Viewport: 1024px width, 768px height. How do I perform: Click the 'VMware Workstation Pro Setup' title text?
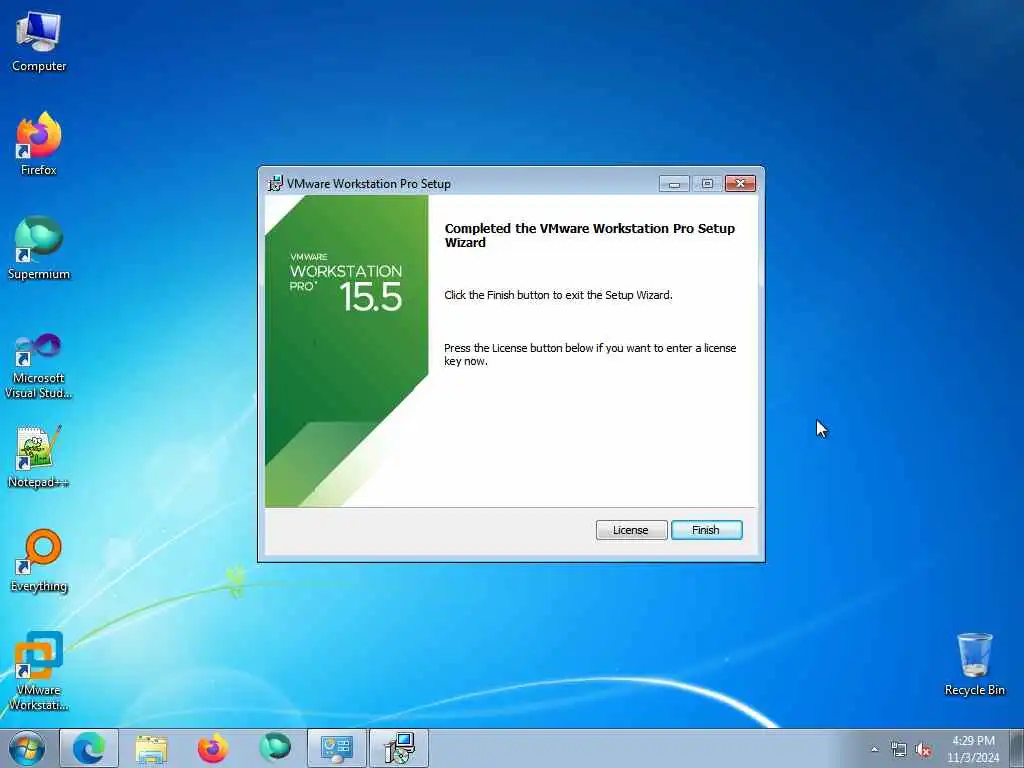(x=369, y=184)
